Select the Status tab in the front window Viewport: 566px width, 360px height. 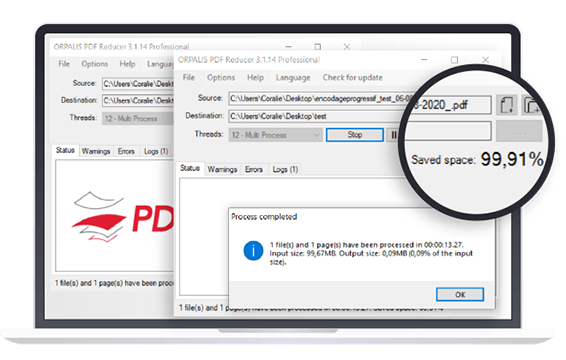click(190, 168)
